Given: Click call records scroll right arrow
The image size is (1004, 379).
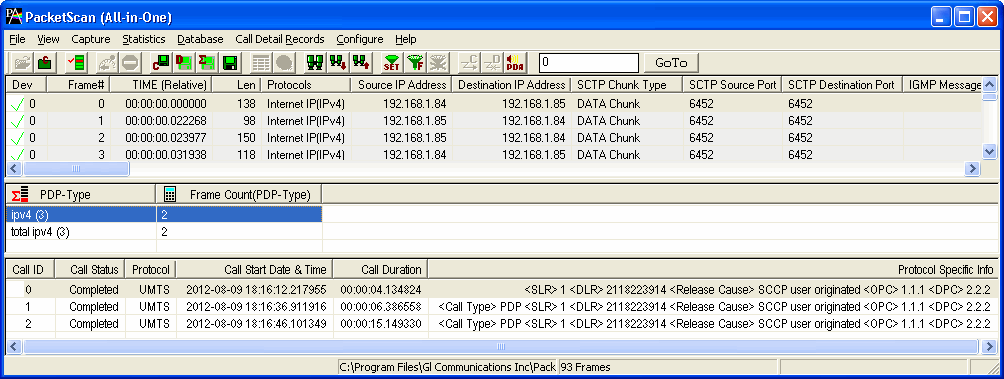Looking at the screenshot, I should tap(989, 346).
